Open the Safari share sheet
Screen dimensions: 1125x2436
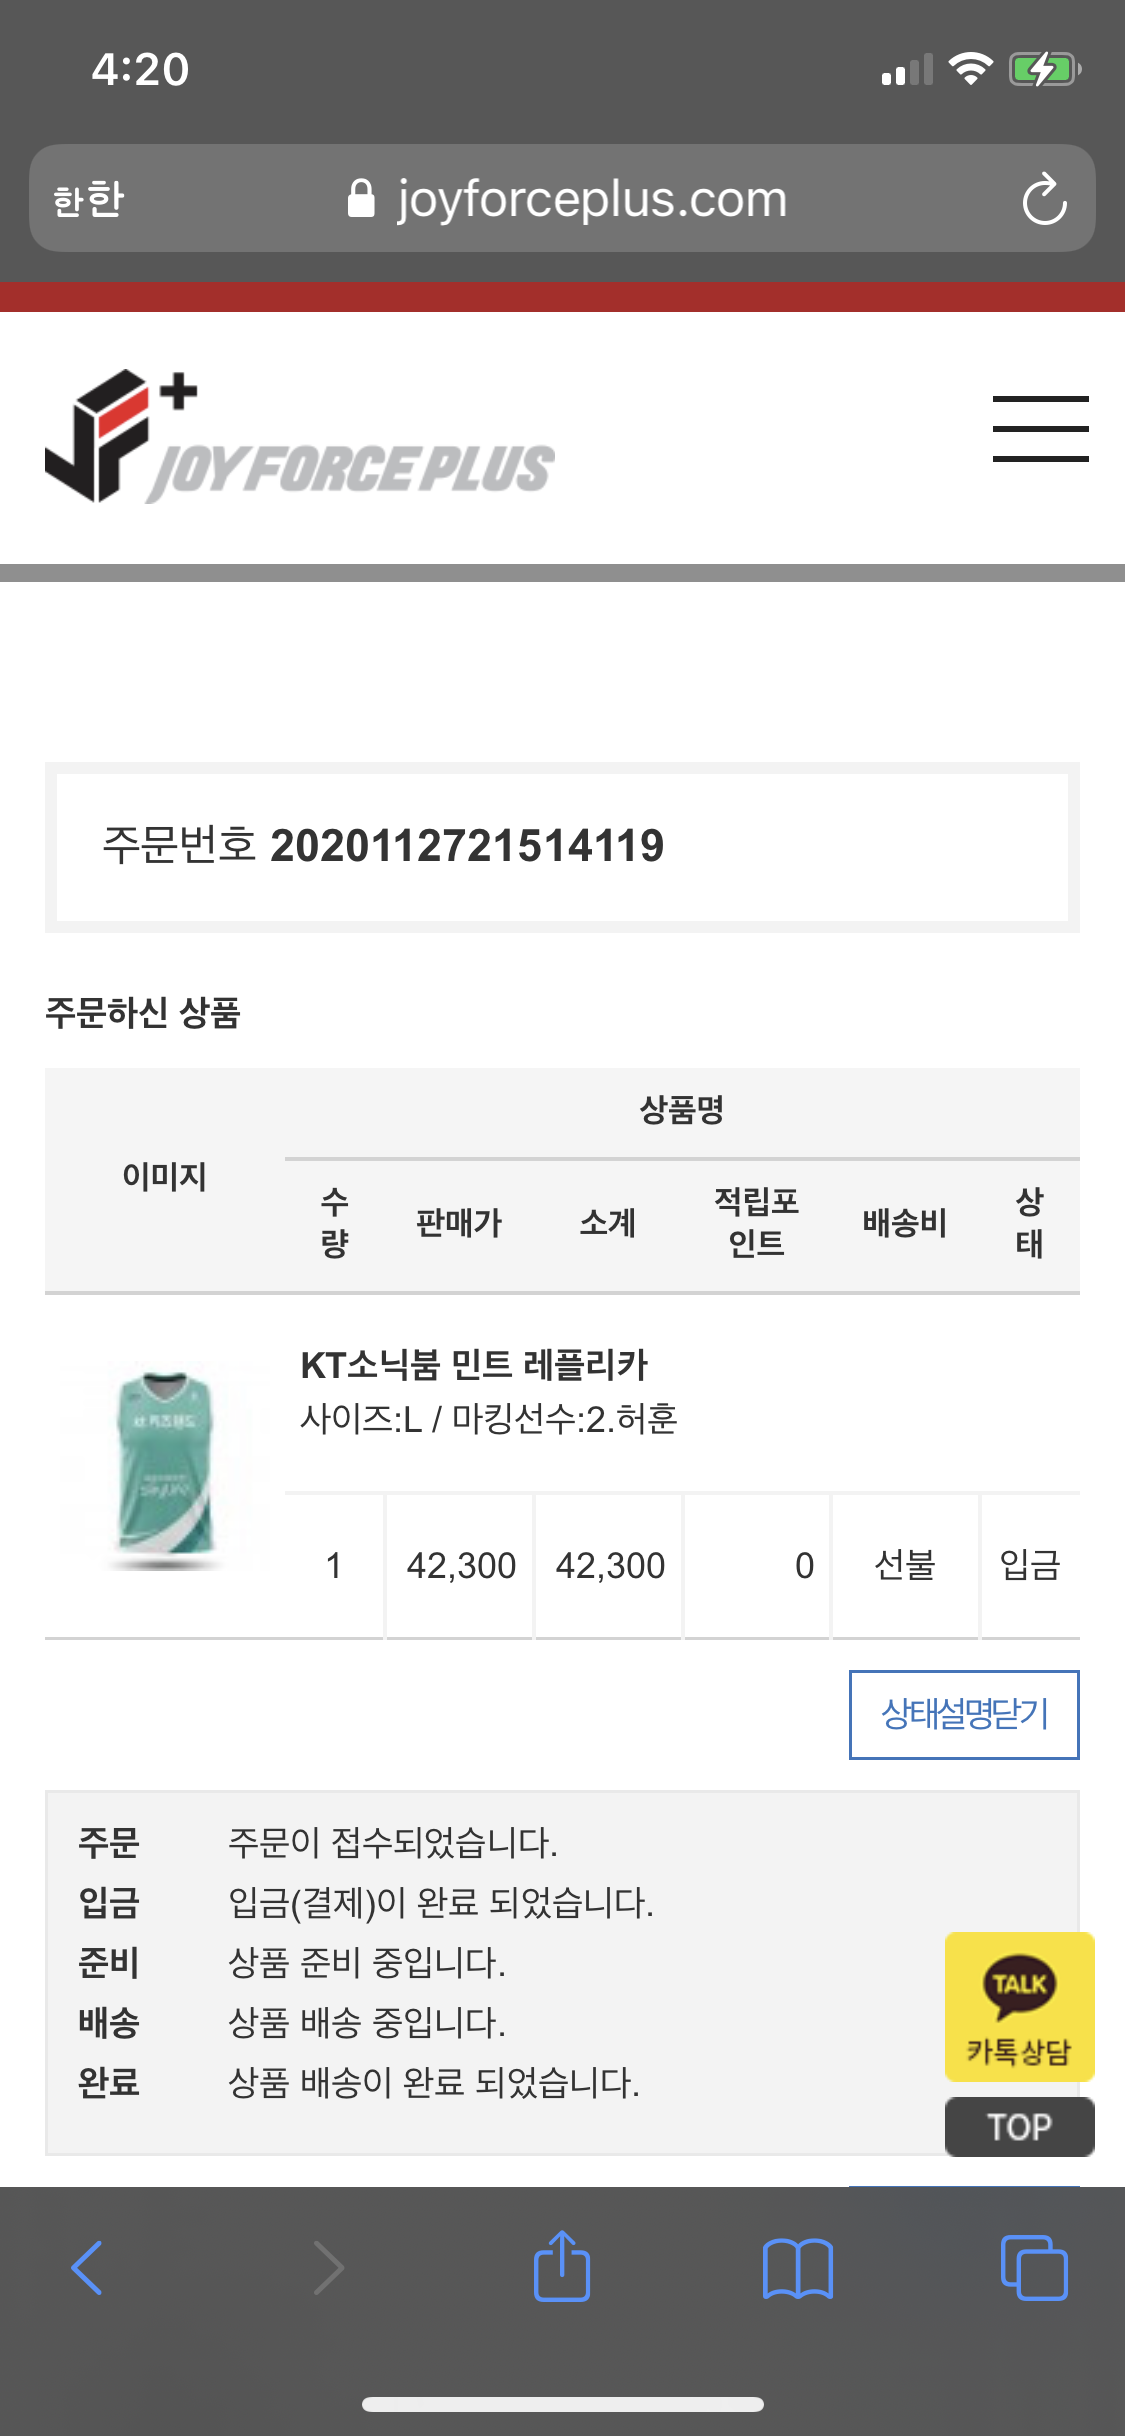562,2266
